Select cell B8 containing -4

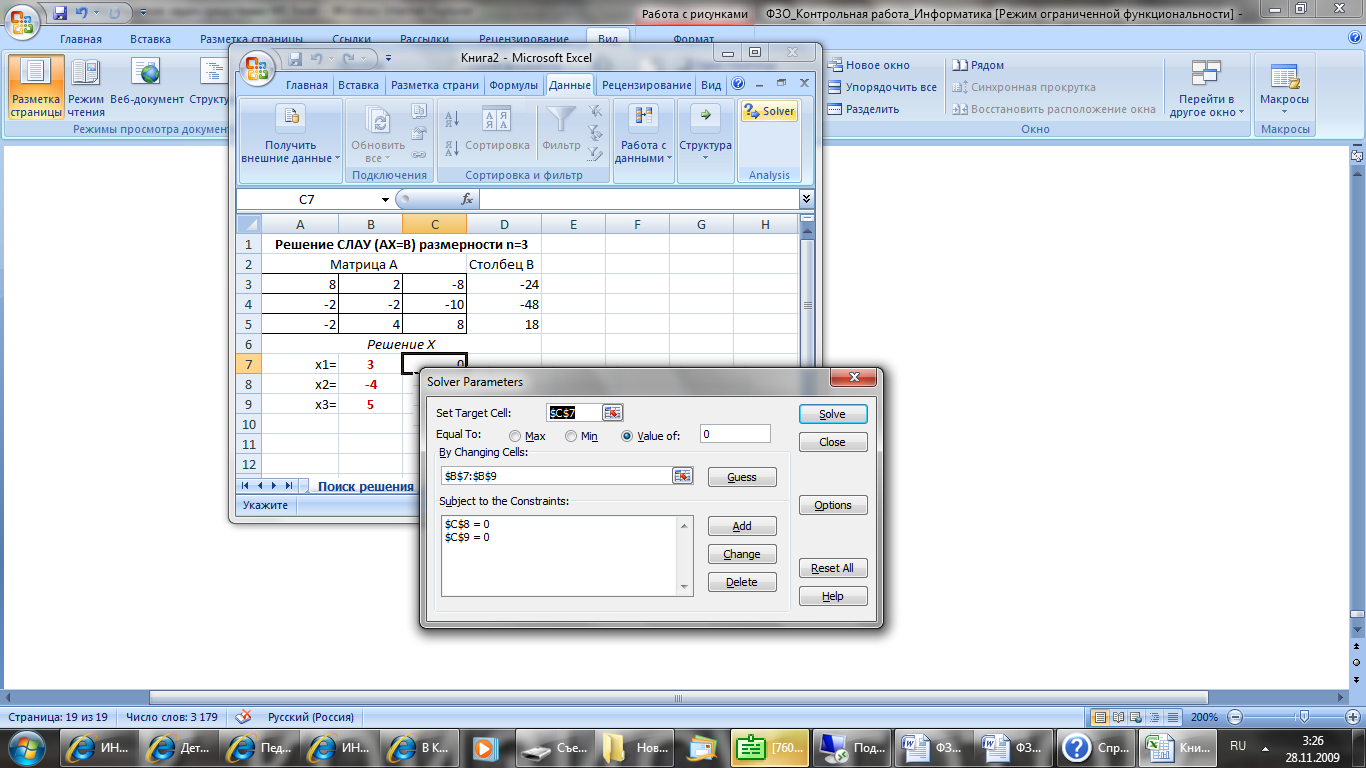[x=370, y=384]
